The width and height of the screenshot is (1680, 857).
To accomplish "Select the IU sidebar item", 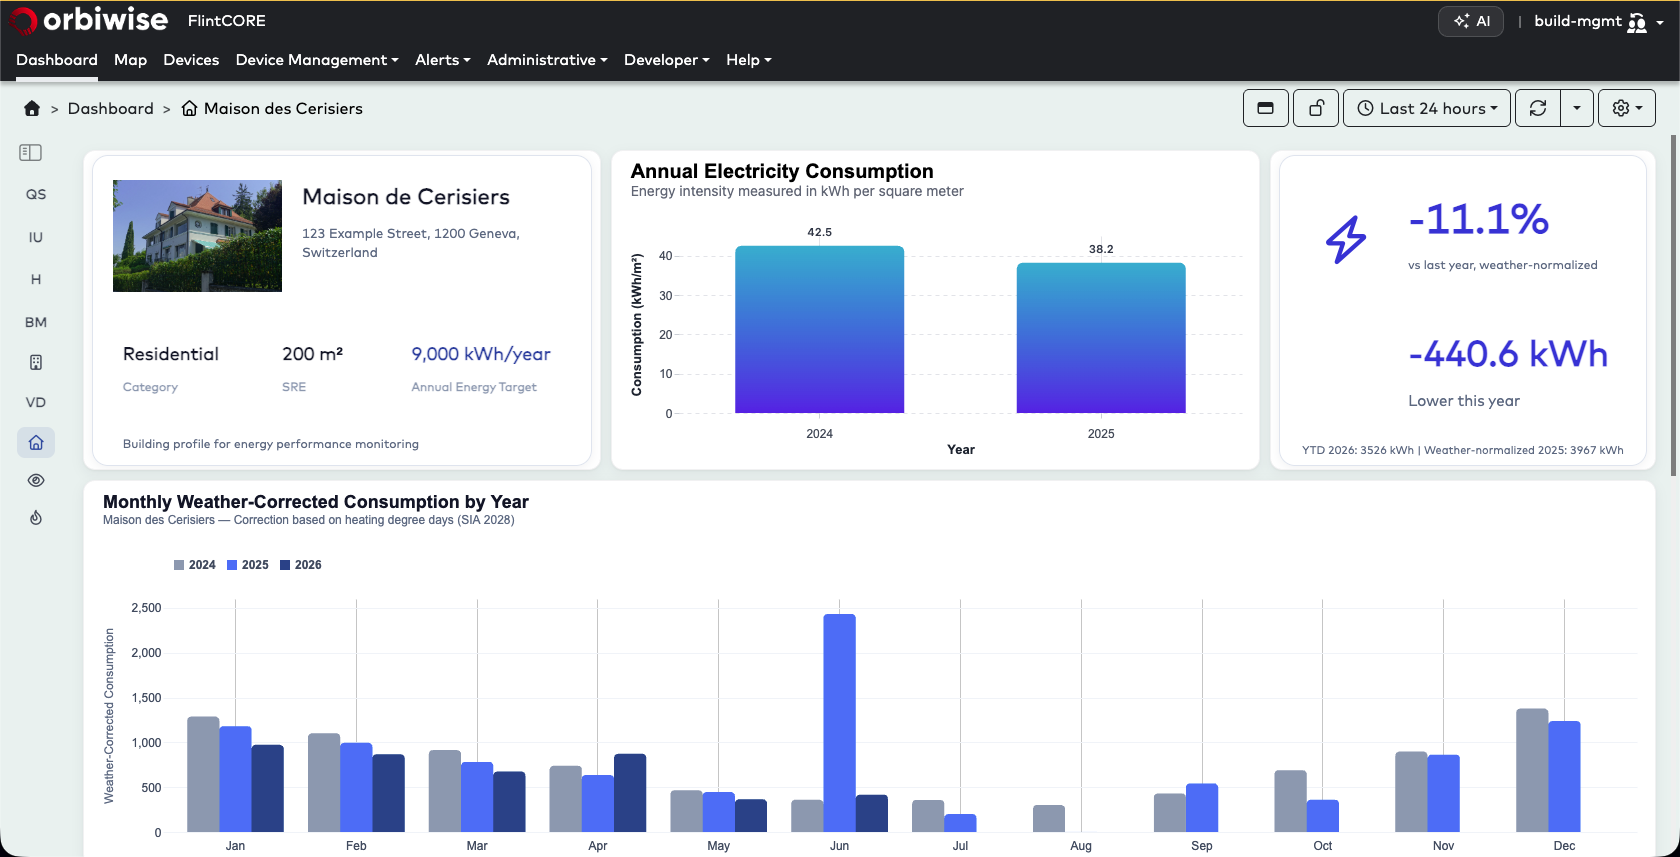I will pyautogui.click(x=36, y=238).
